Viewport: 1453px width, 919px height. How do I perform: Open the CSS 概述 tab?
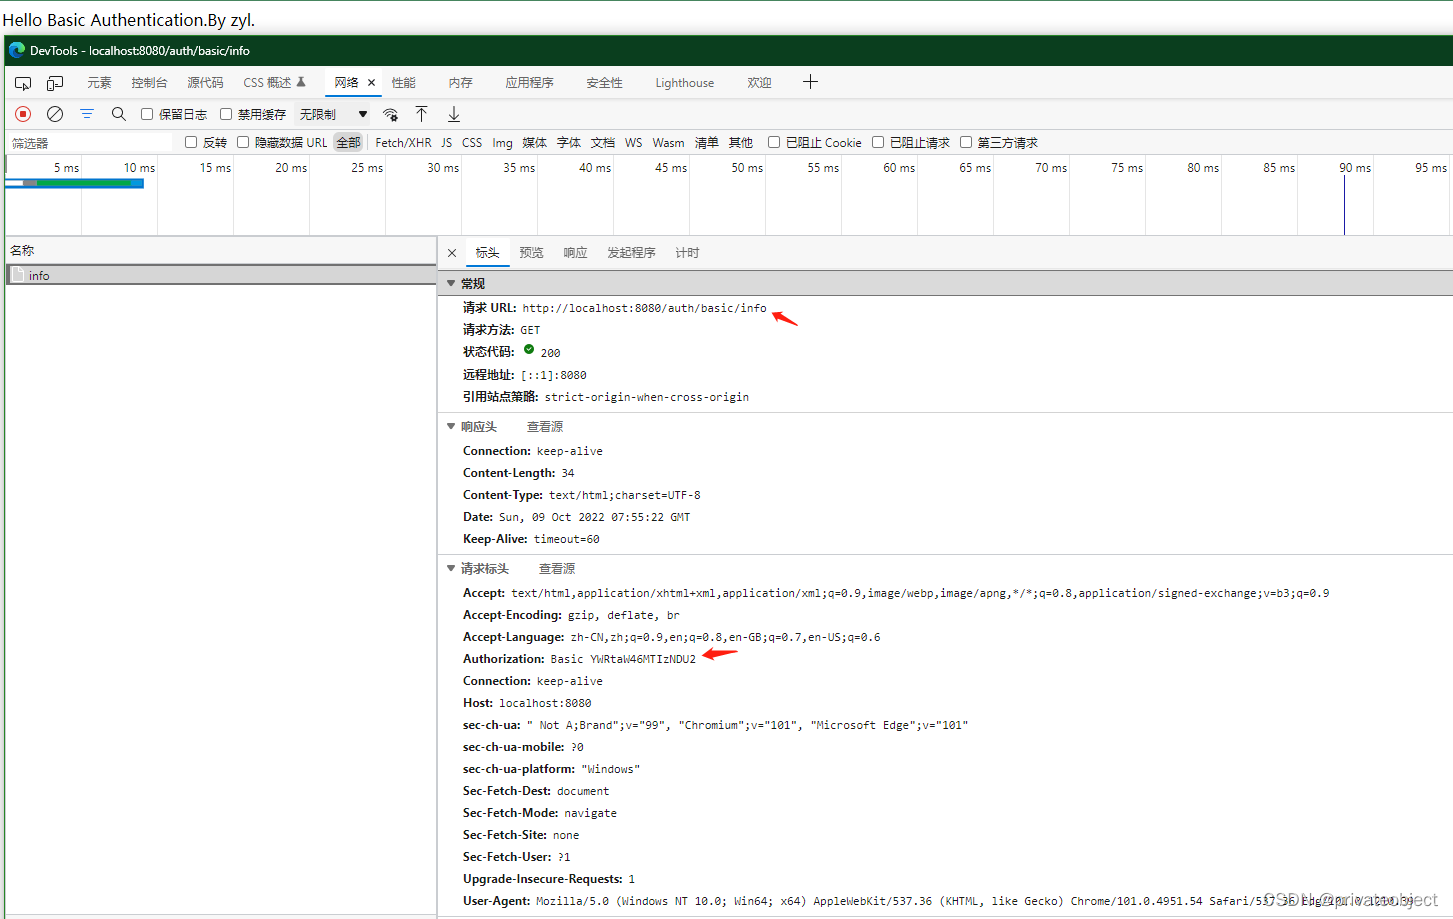click(x=274, y=83)
